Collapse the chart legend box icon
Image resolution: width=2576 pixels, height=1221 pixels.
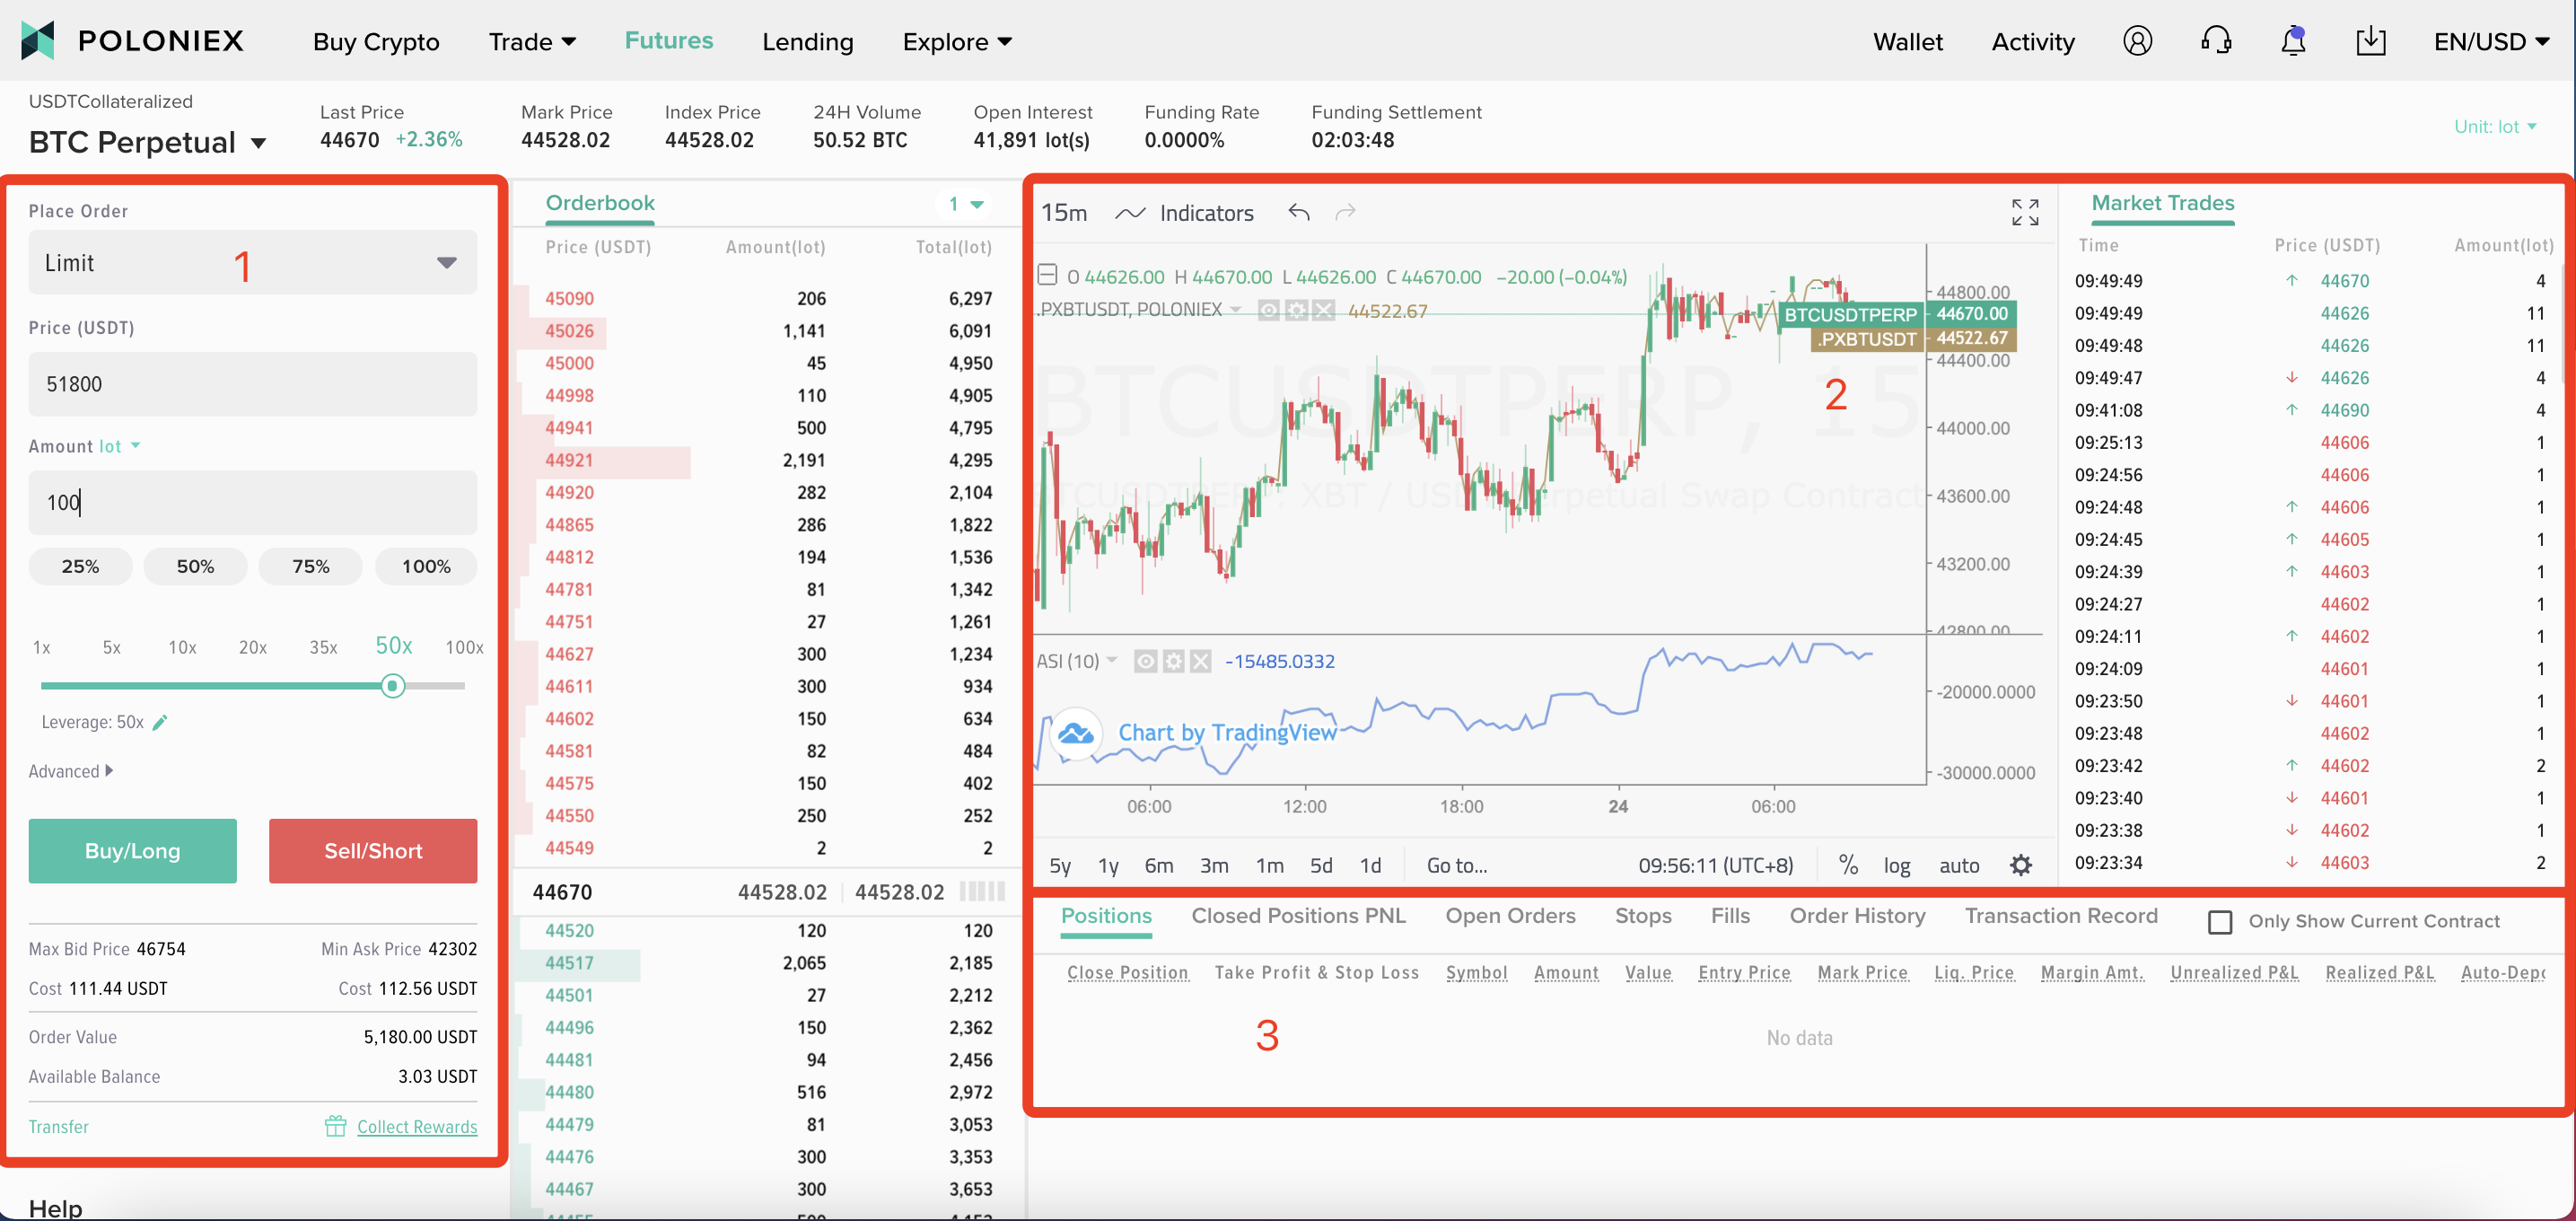pyautogui.click(x=1047, y=274)
